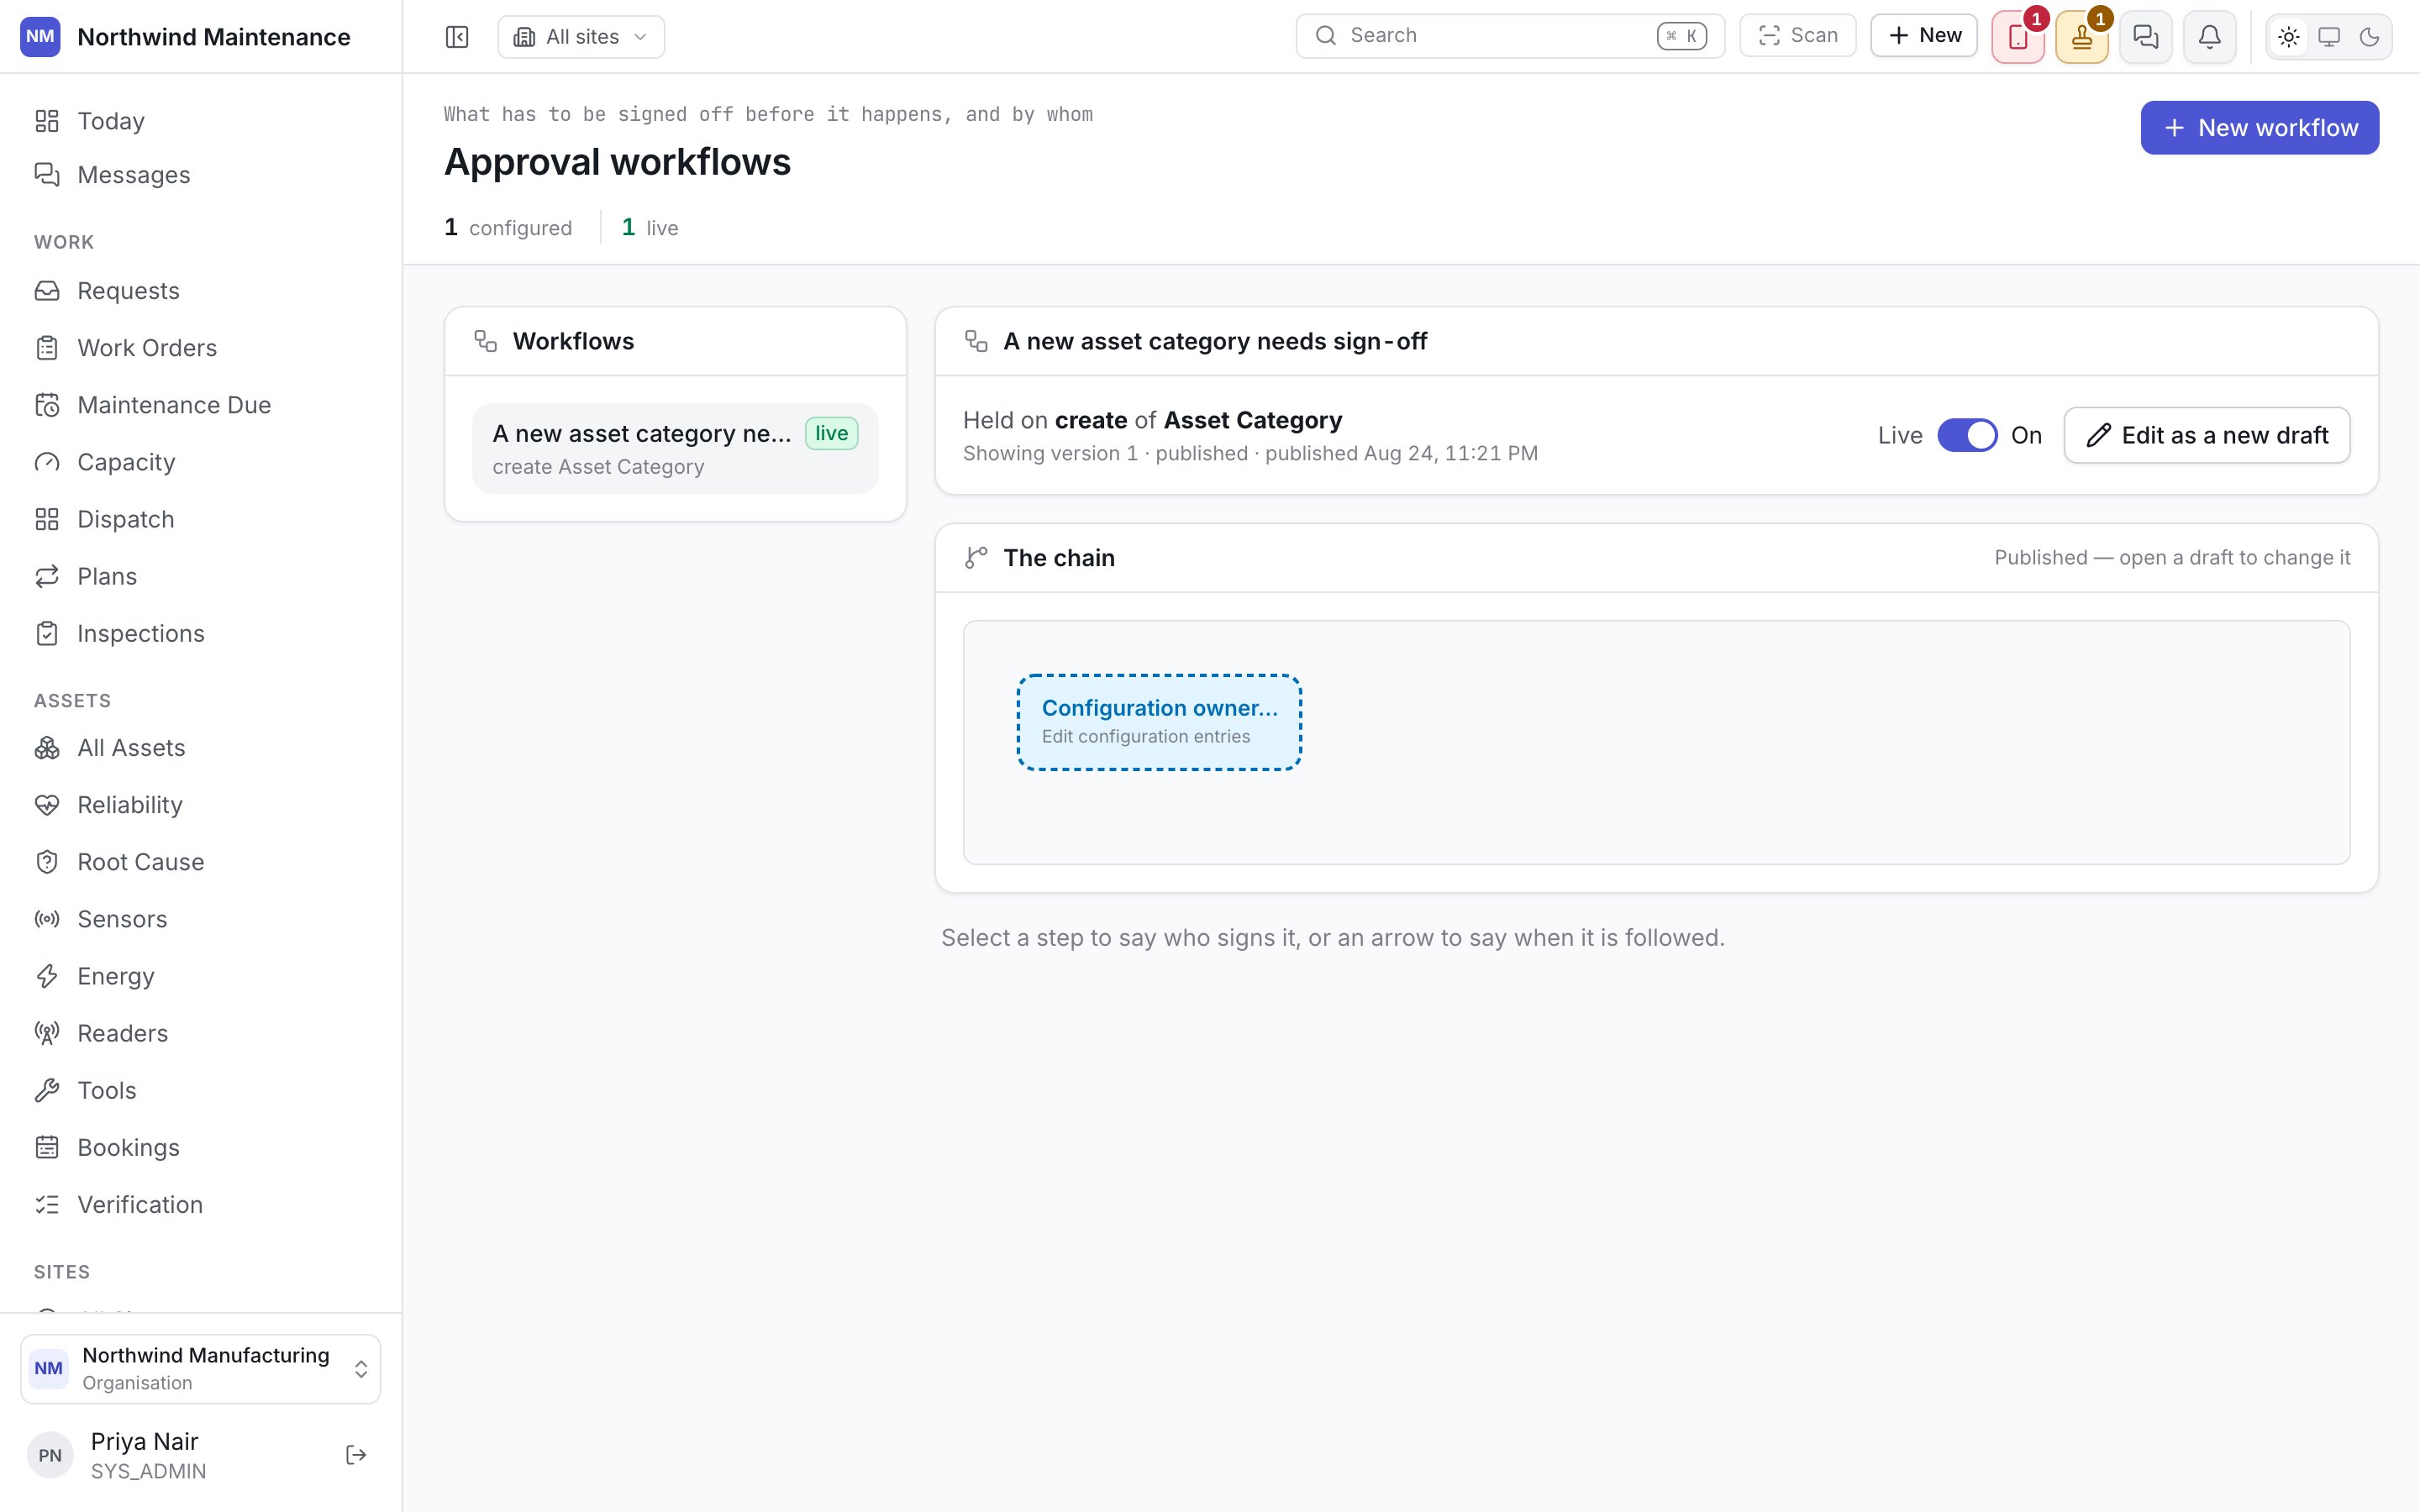
Task: Click the Dispatch grid icon
Action: pos(47,519)
